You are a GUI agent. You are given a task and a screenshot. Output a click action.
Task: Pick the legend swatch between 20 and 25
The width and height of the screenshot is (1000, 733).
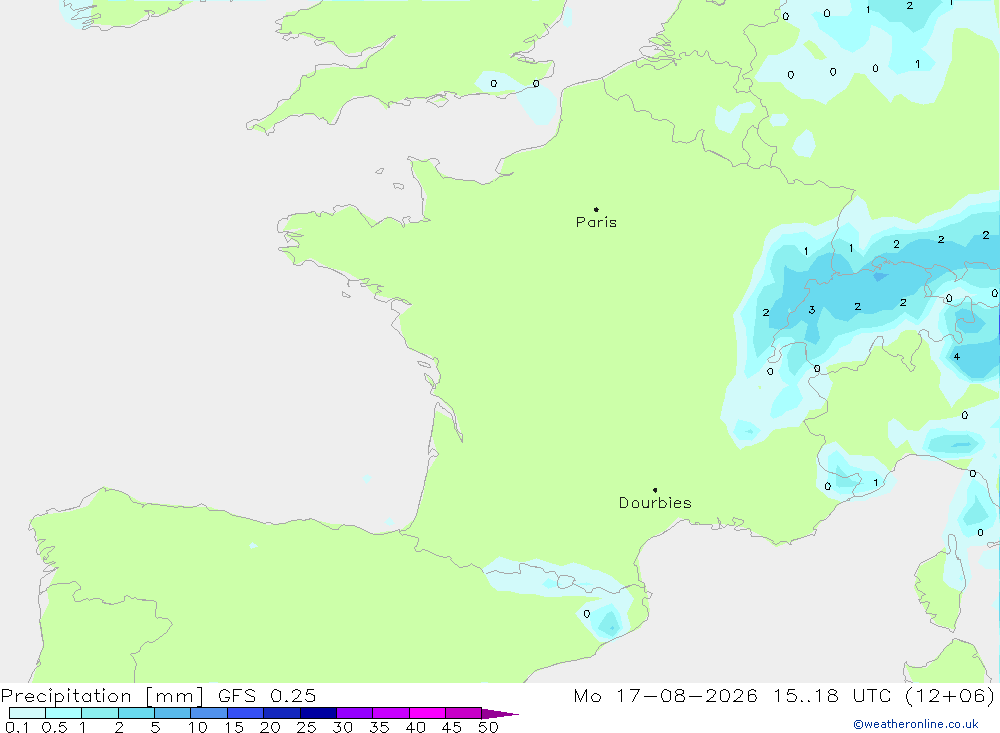point(282,713)
